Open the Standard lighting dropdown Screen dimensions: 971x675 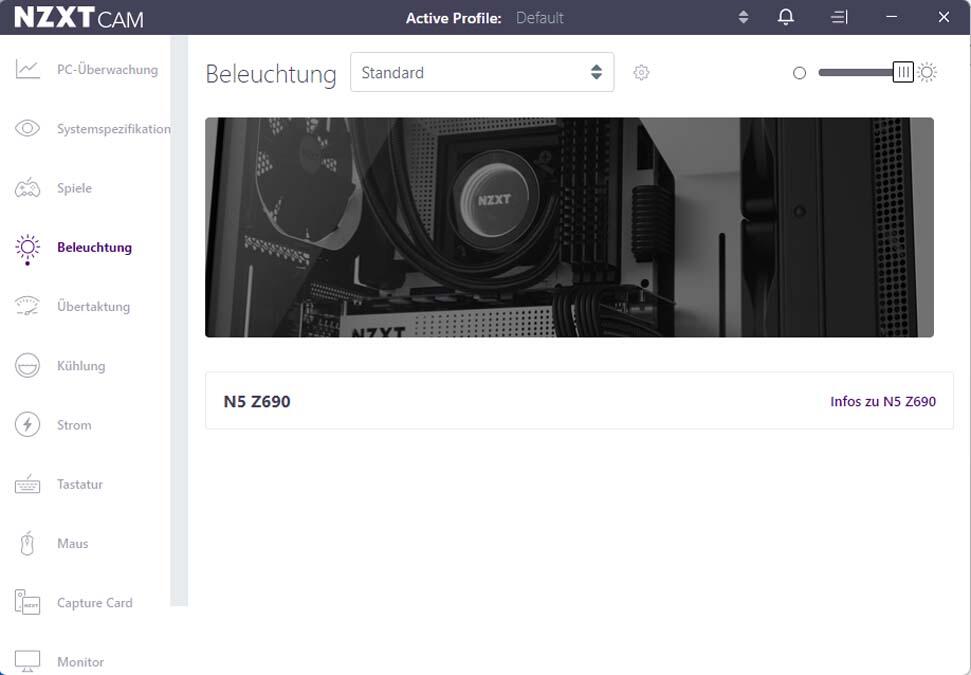click(x=482, y=72)
